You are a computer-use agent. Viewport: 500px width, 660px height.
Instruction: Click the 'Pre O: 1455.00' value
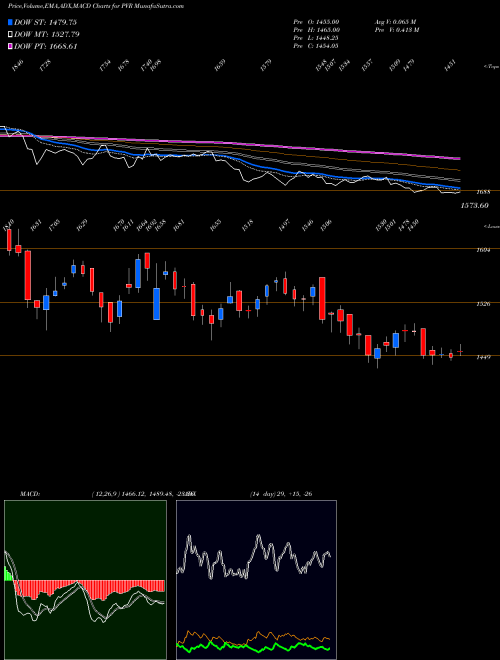316,22
